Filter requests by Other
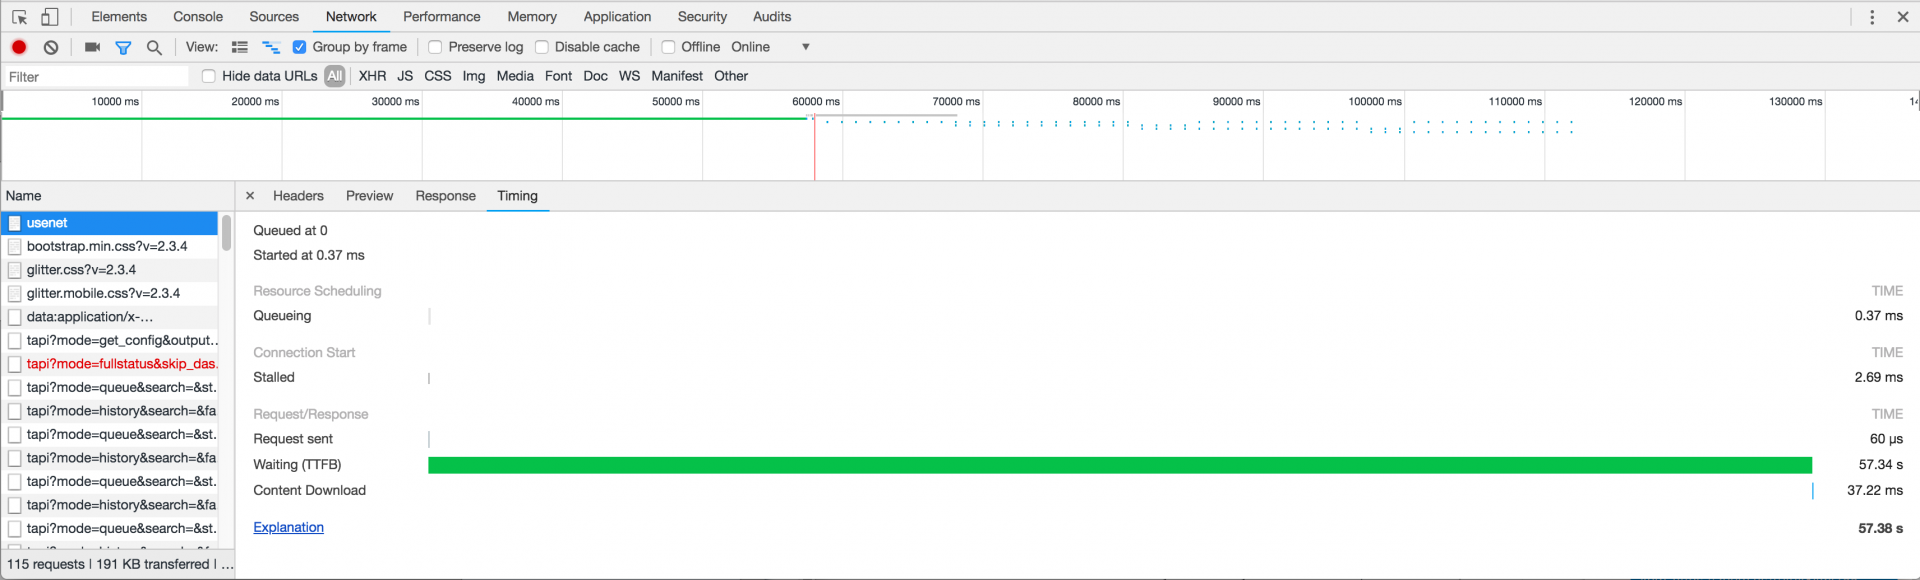1920x580 pixels. 731,76
